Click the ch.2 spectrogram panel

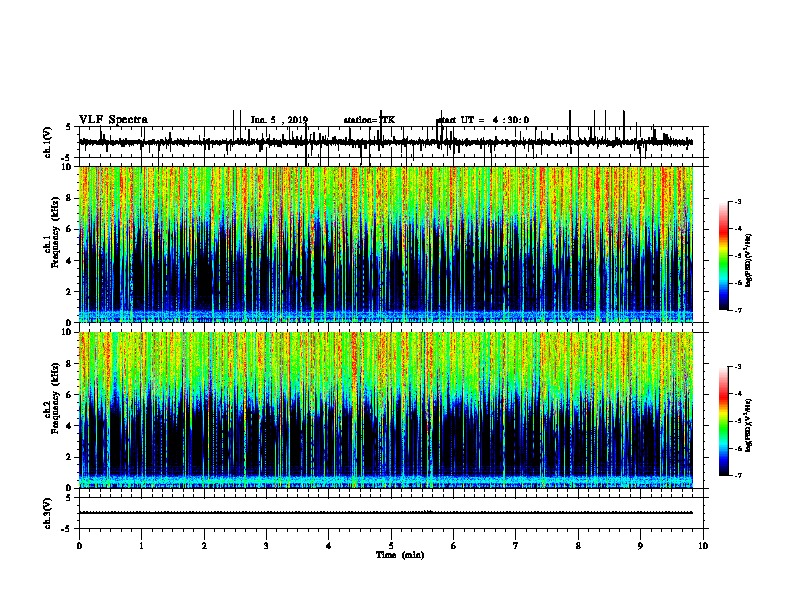pyautogui.click(x=386, y=410)
